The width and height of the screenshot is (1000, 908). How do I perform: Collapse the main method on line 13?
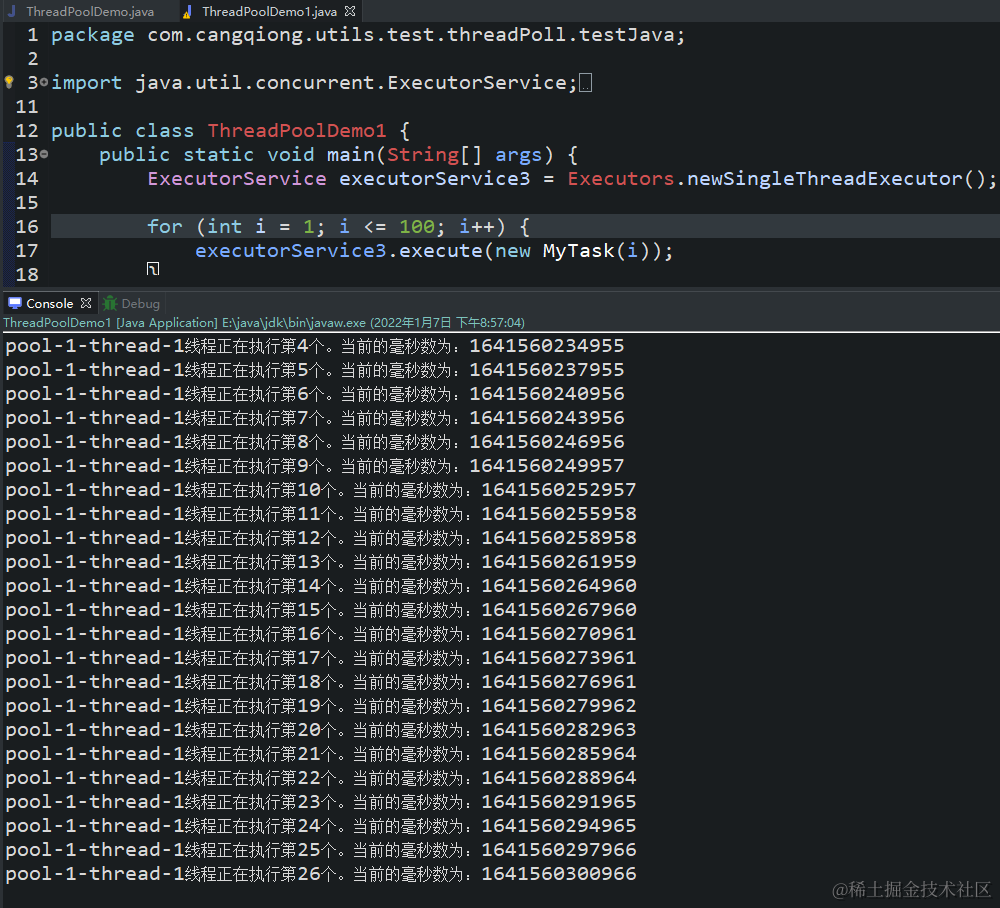(x=43, y=154)
